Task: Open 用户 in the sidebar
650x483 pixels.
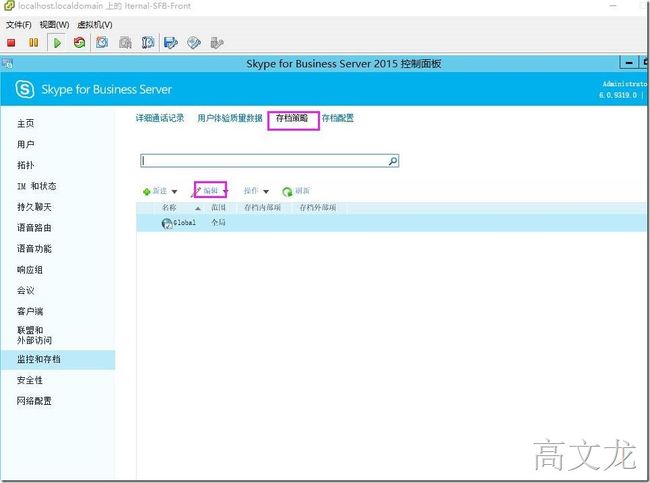Action: click(25, 144)
